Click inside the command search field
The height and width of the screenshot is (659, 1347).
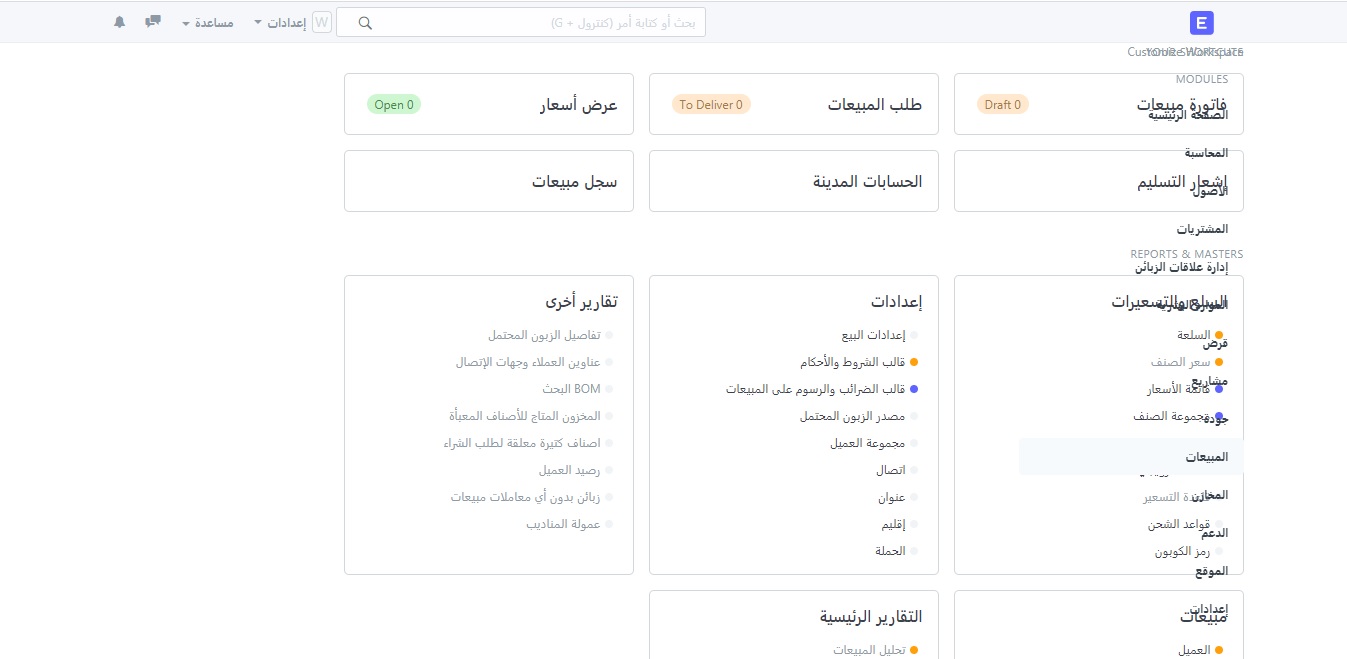(x=520, y=21)
